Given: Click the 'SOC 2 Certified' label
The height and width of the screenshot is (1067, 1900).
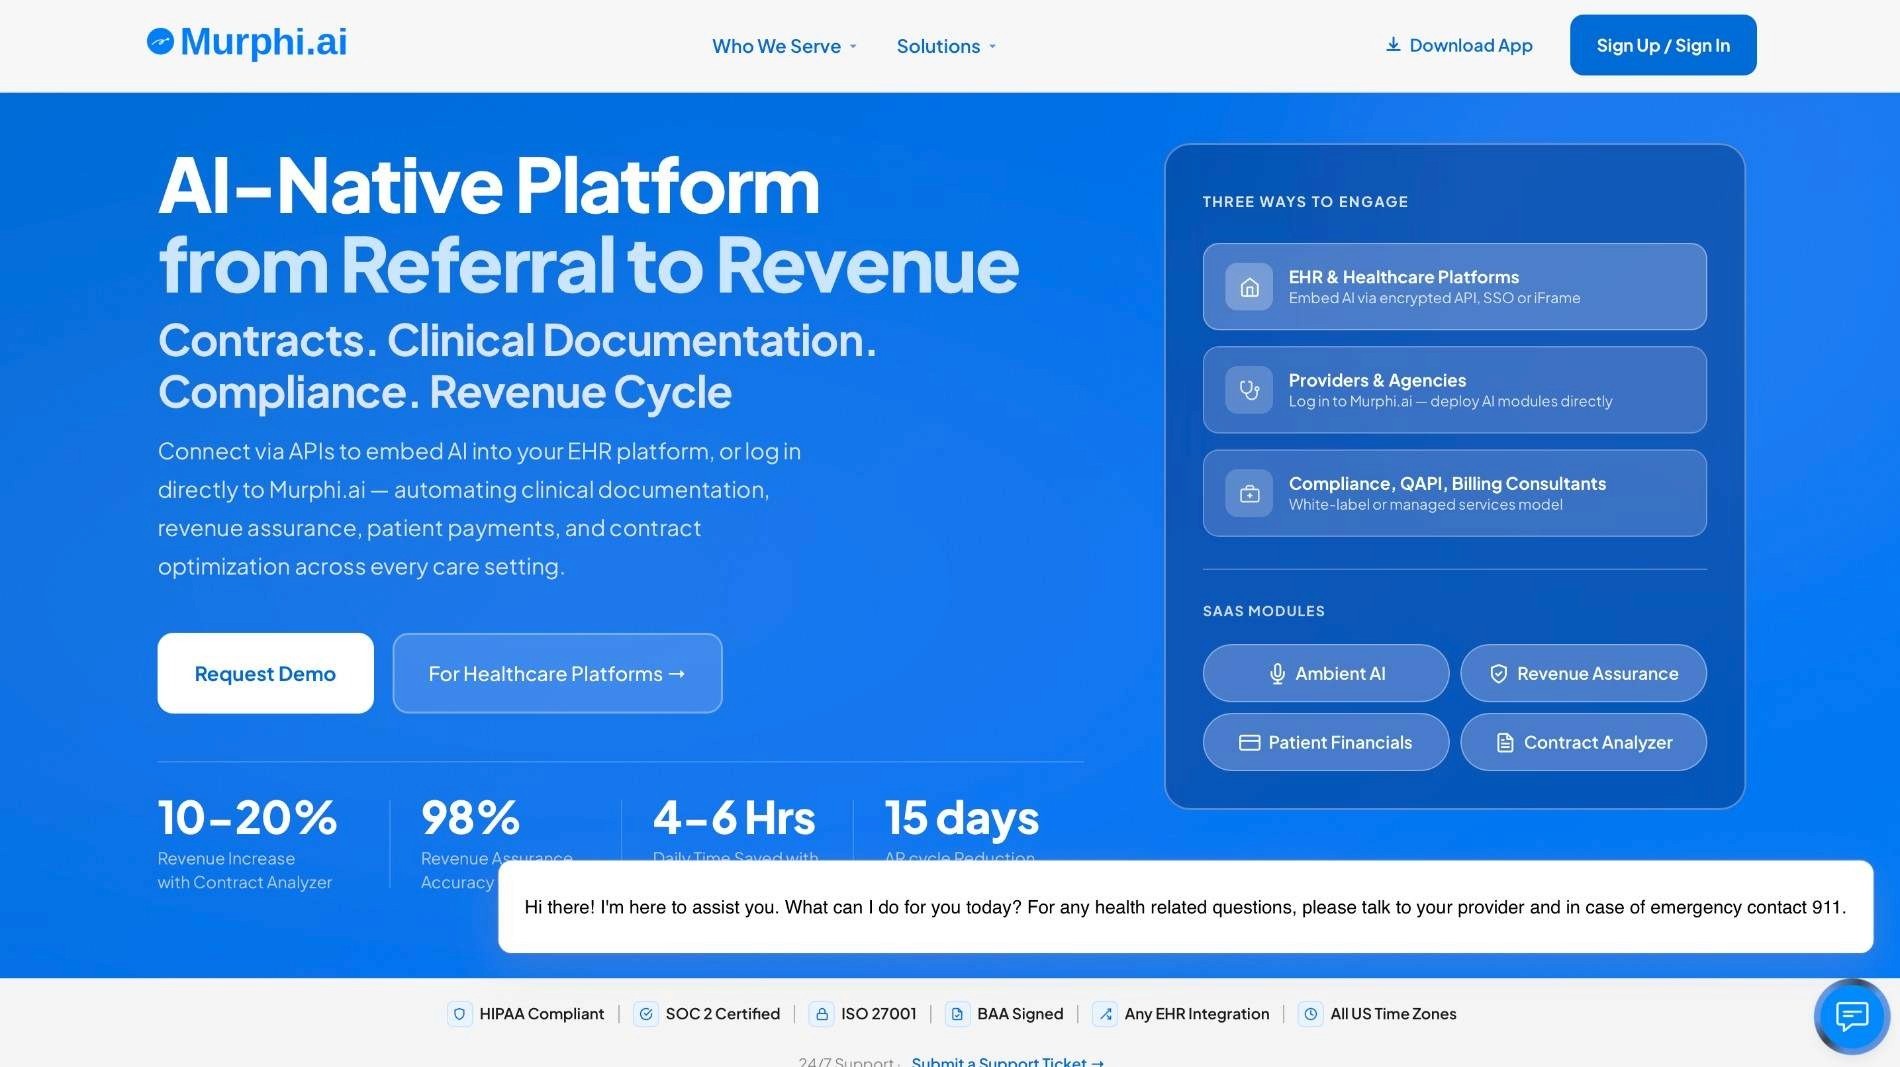Looking at the screenshot, I should (723, 1014).
